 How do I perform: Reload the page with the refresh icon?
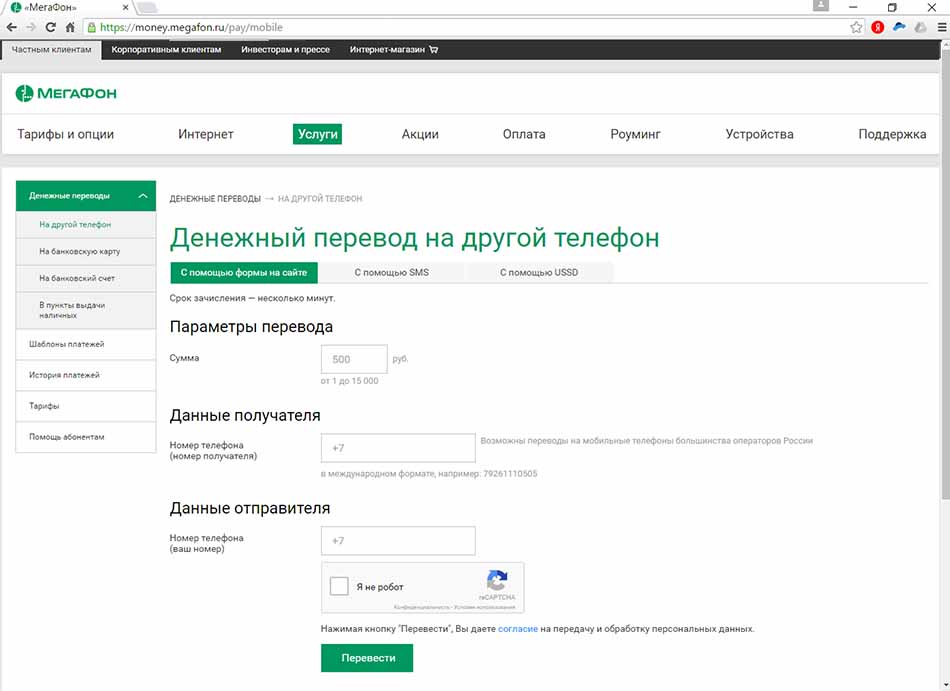coord(50,27)
